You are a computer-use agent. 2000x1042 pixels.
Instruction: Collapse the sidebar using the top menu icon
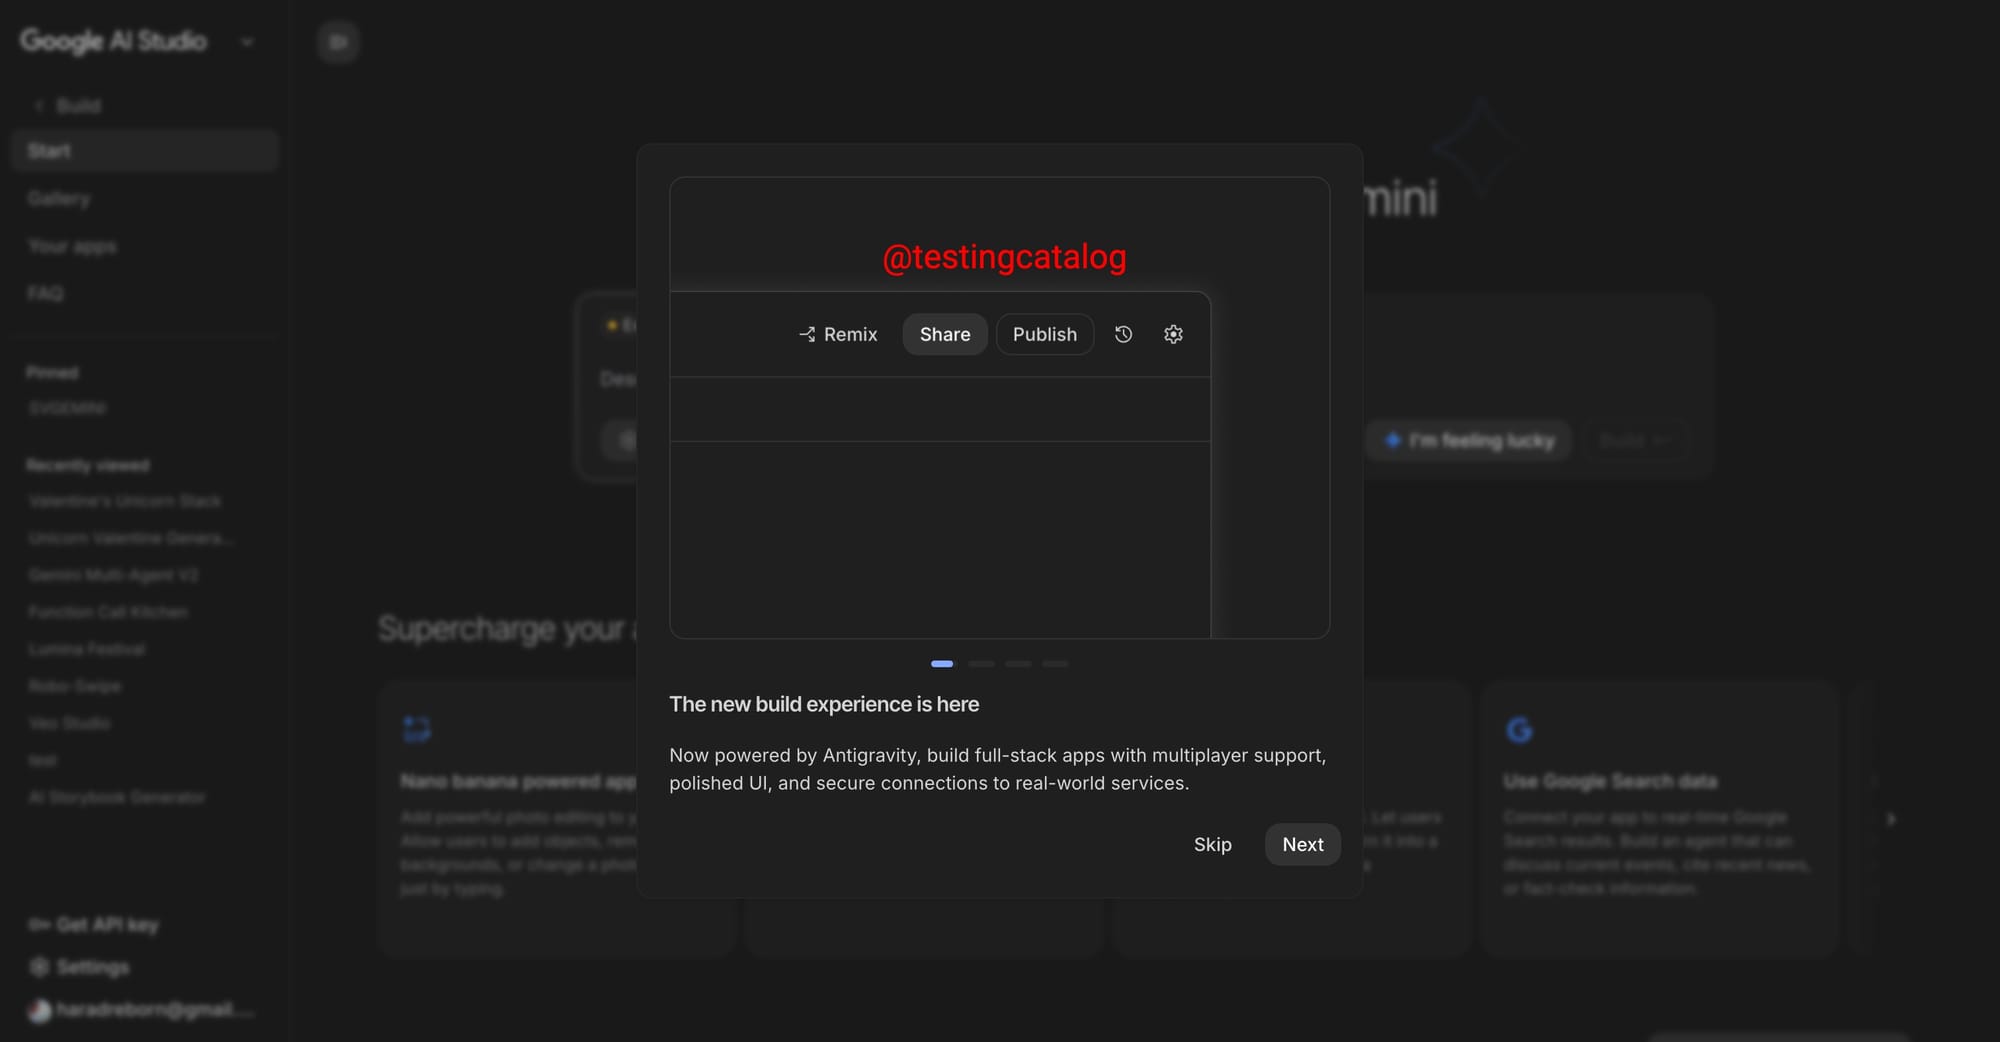(x=338, y=42)
